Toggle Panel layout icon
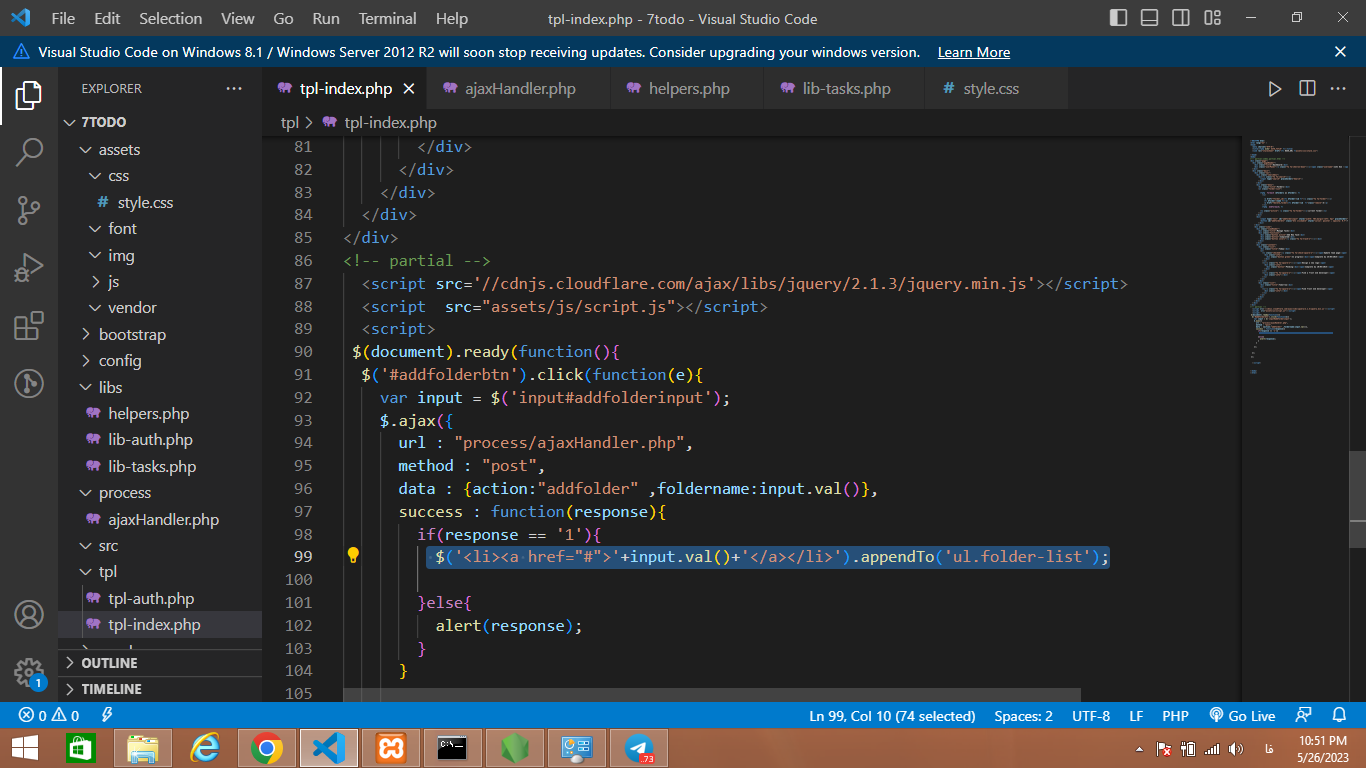The width and height of the screenshot is (1366, 768). 1150,18
